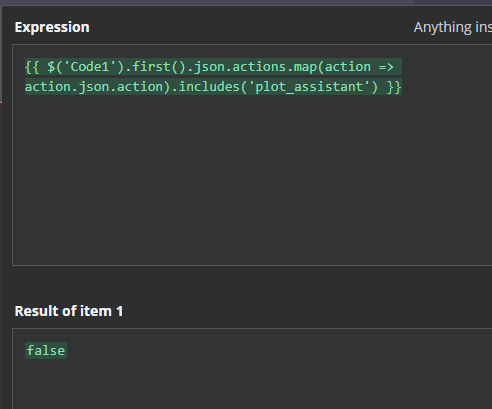Click the word 'actions' in the expression
The width and height of the screenshot is (492, 409).
pyautogui.click(x=259, y=67)
